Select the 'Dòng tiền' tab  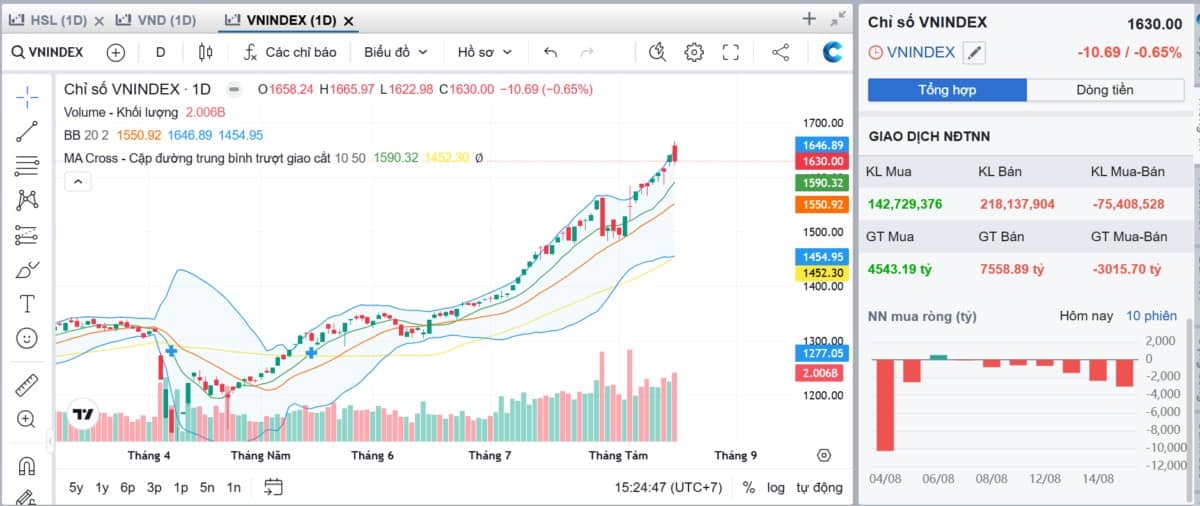point(1105,90)
